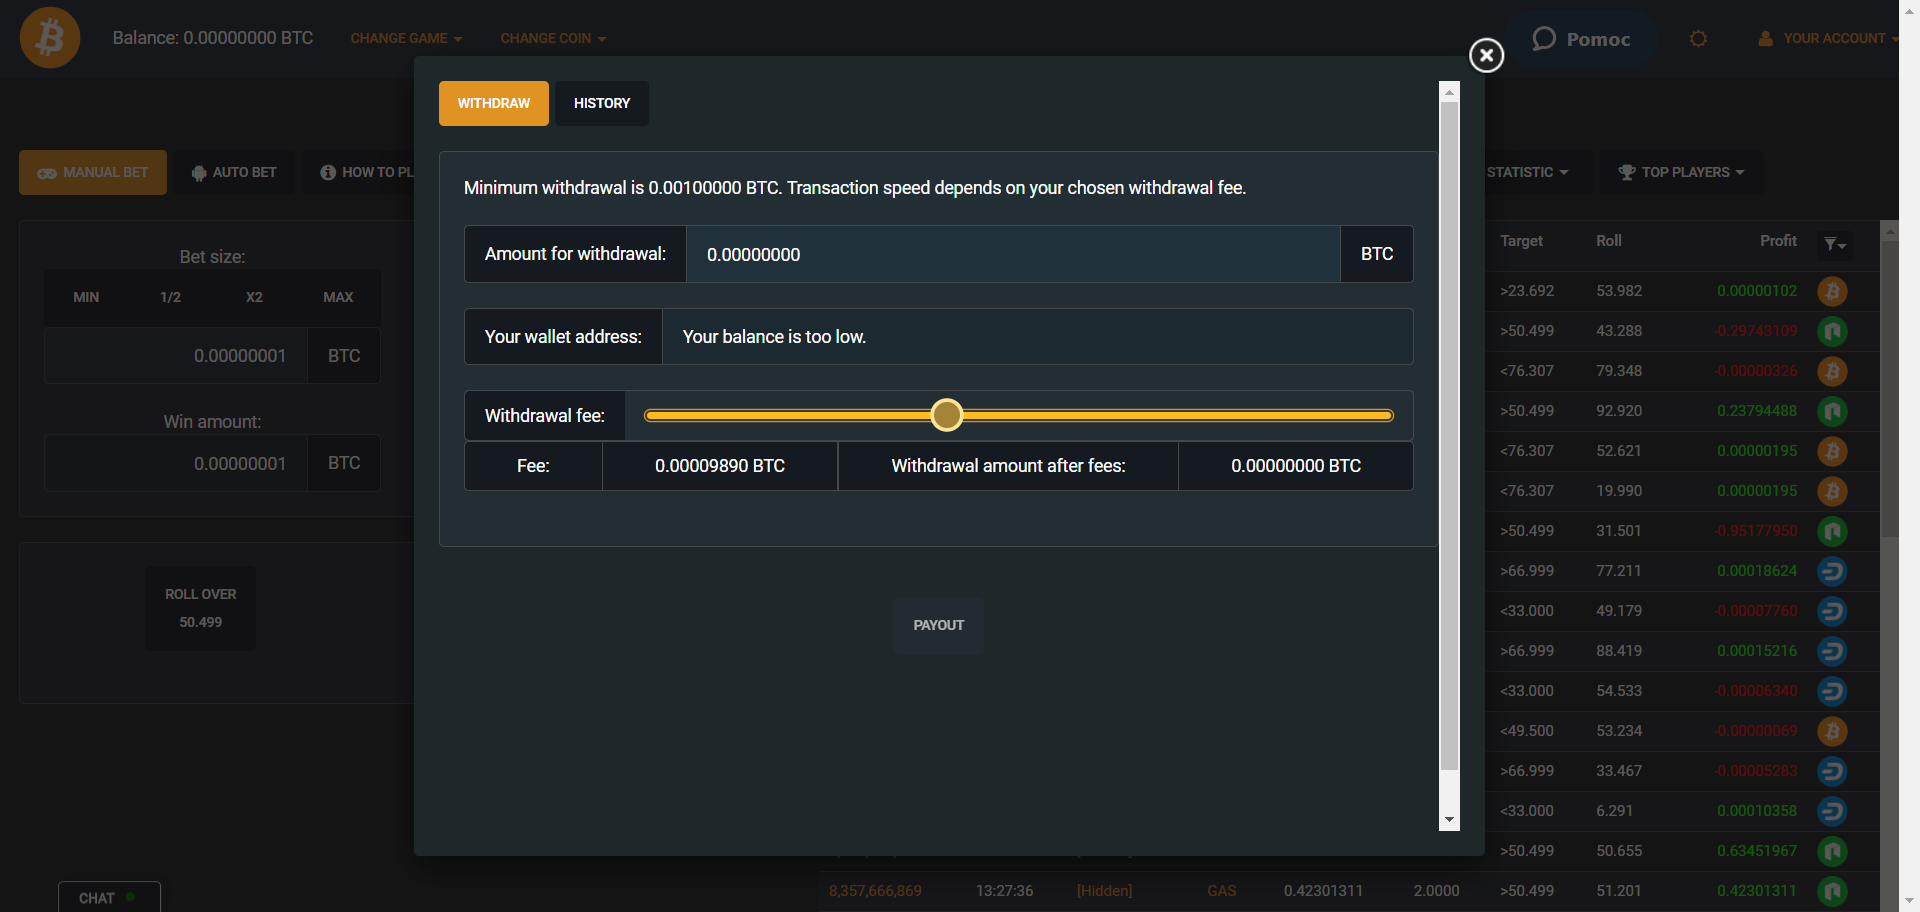The image size is (1920, 912).
Task: Open the YOUR ACCOUNT menu
Action: (x=1826, y=39)
